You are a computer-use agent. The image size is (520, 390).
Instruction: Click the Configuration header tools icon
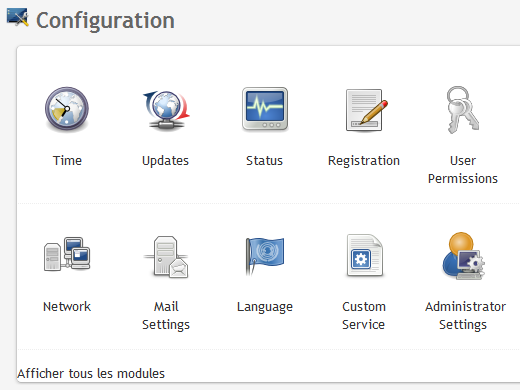pos(17,18)
